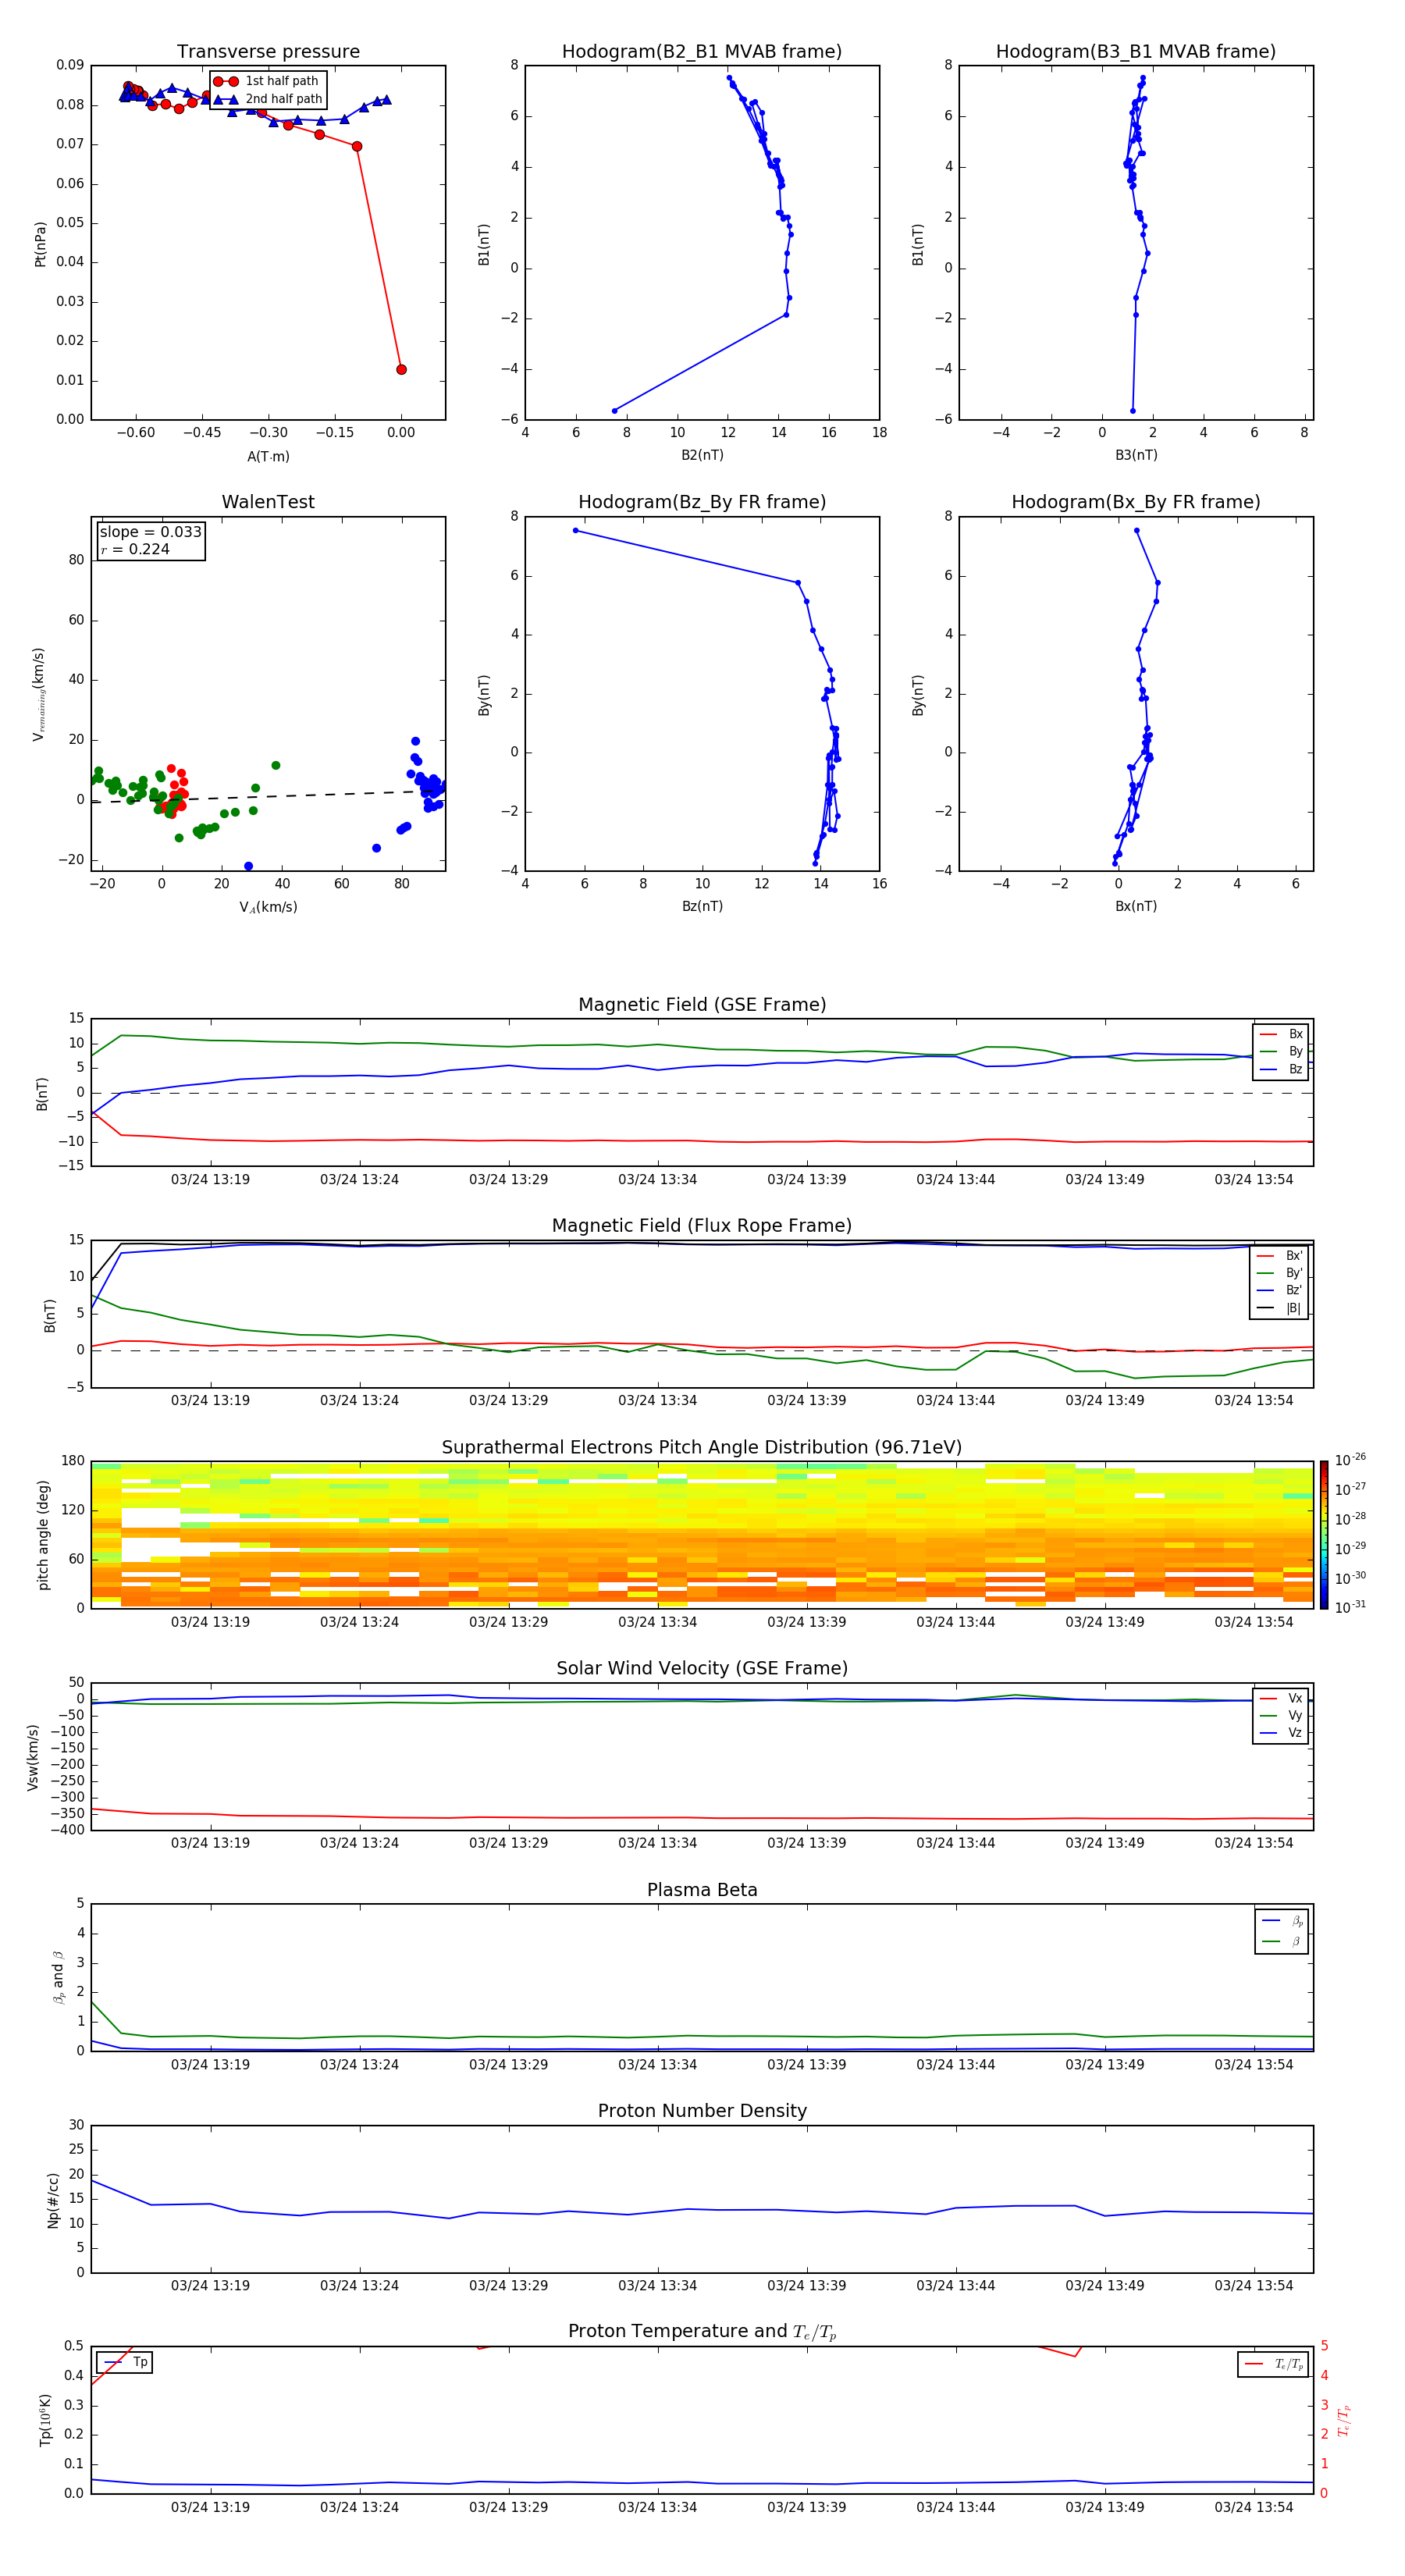Click the 'Bx(nT)' x-axis label

(x=1136, y=906)
